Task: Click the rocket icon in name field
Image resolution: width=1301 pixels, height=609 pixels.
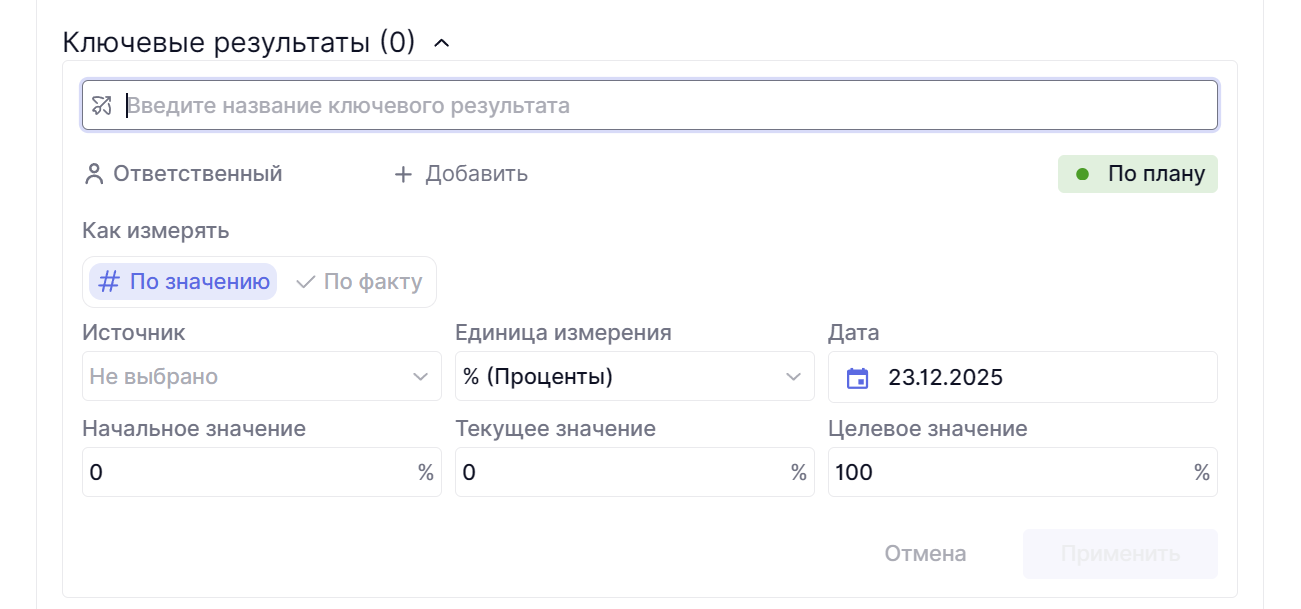Action: (102, 105)
